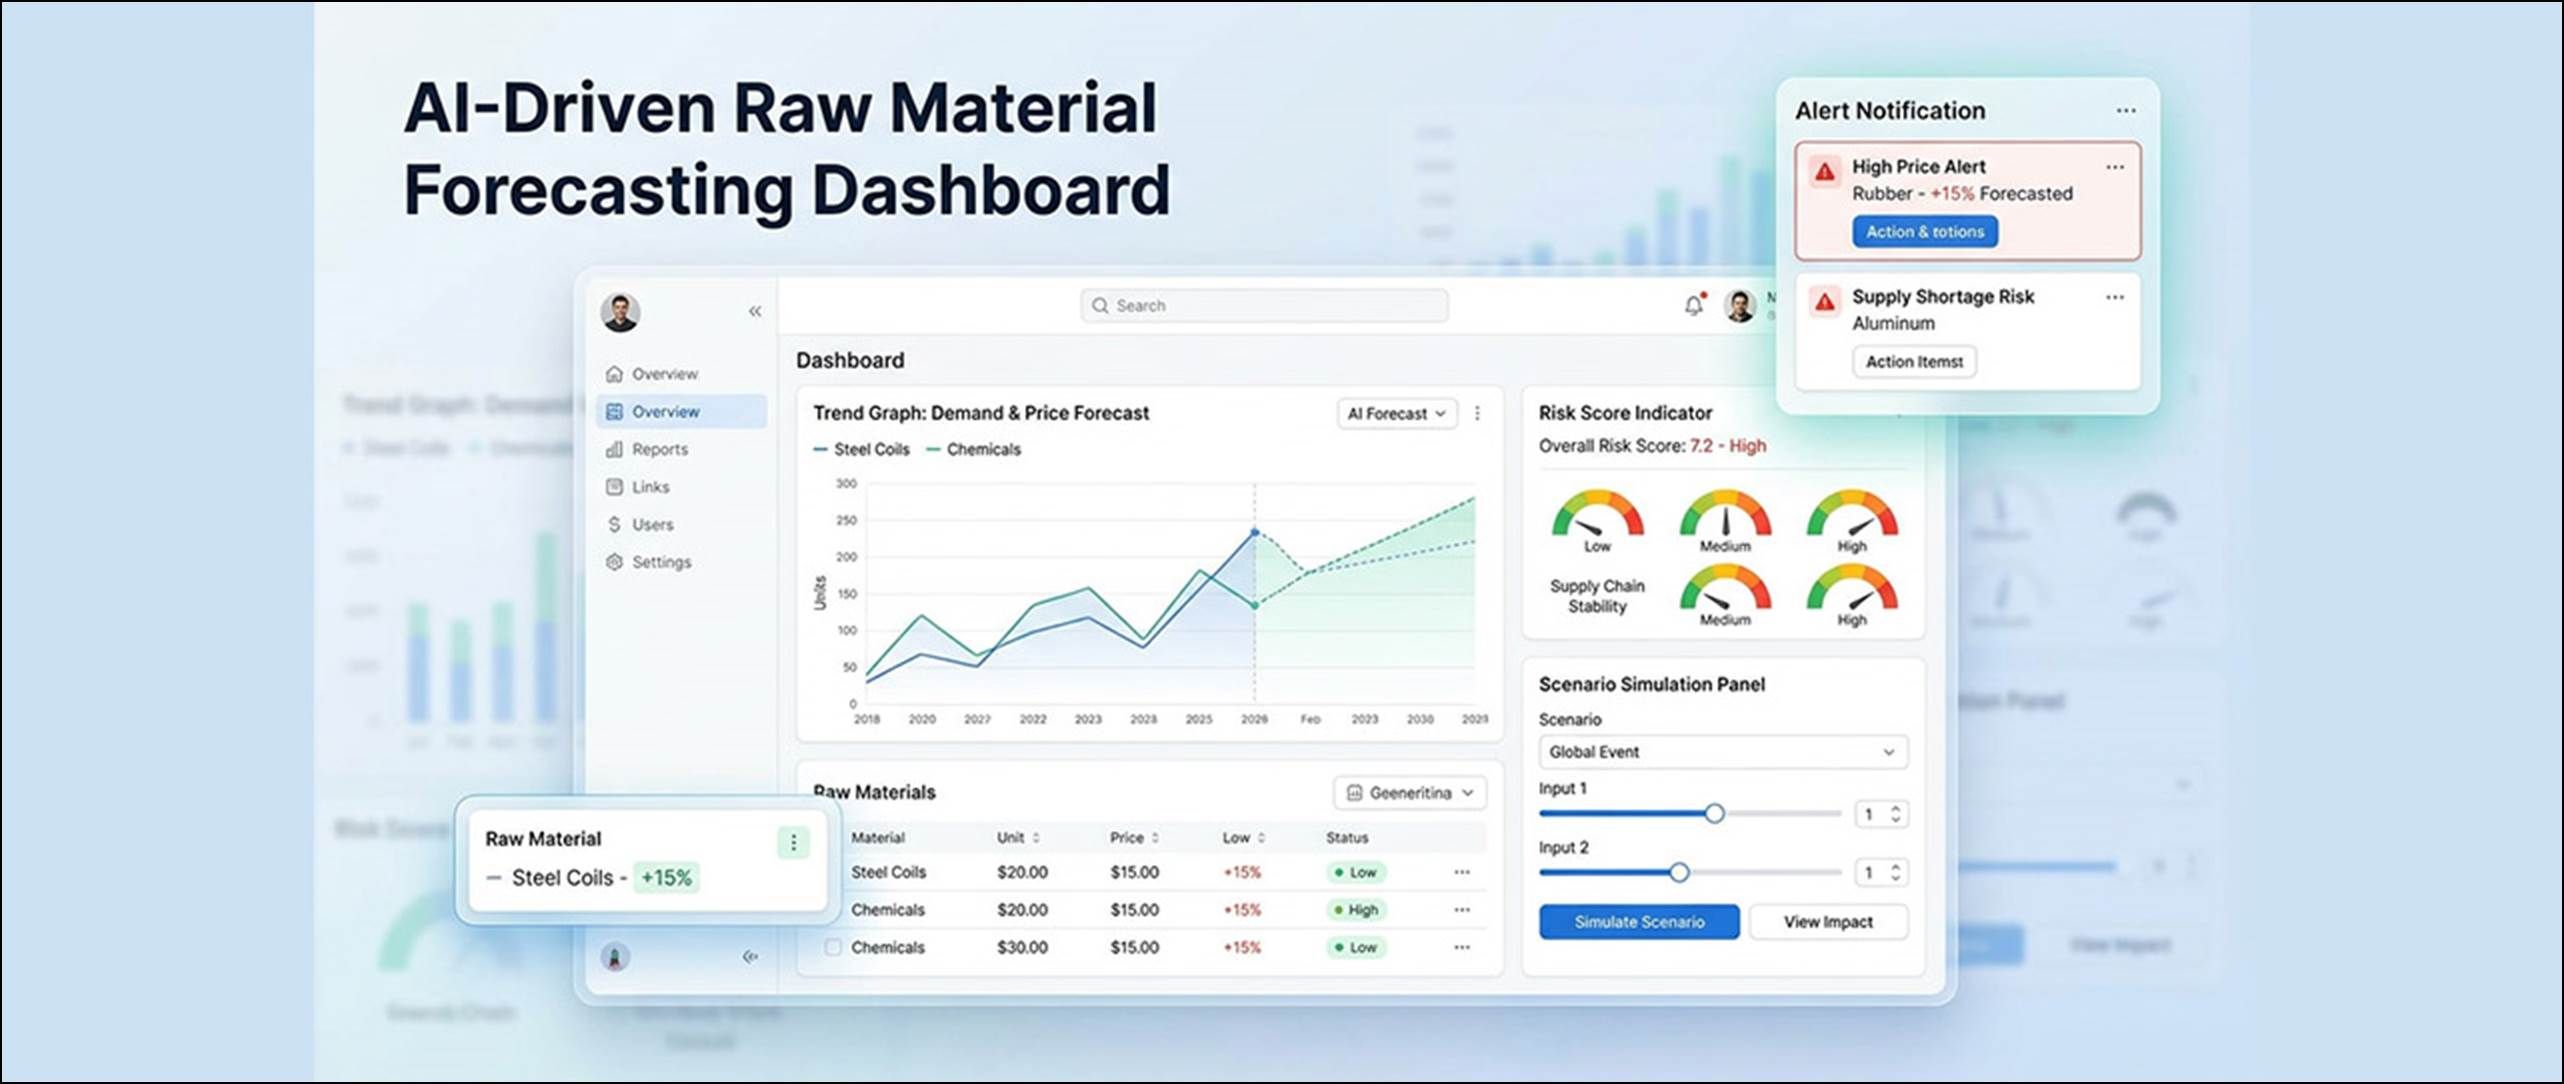Sort table by Low column
The image size is (2564, 1084).
click(1243, 838)
